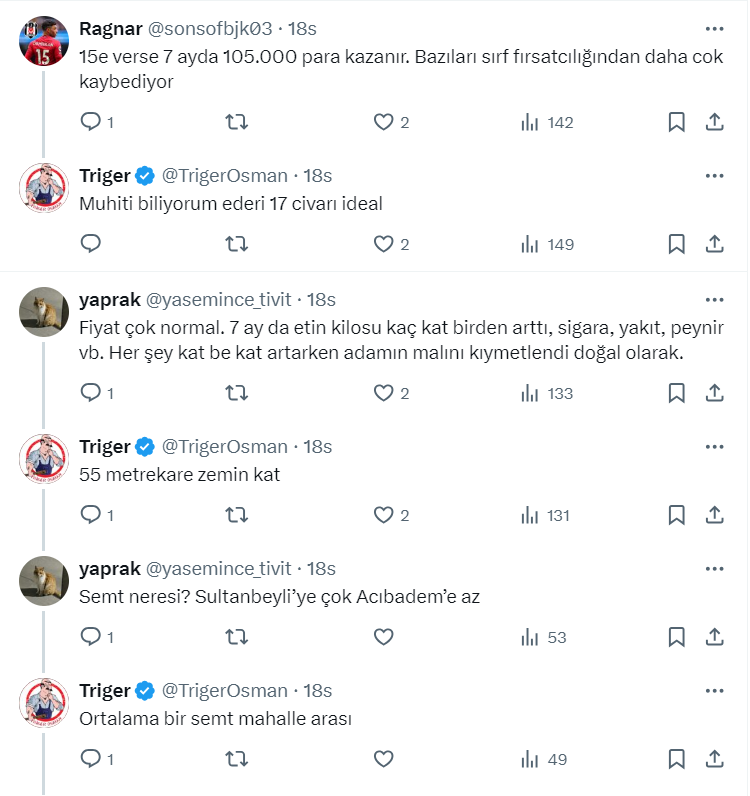View analytics with 53 views
Viewport: 750px width, 796px height.
(x=544, y=637)
